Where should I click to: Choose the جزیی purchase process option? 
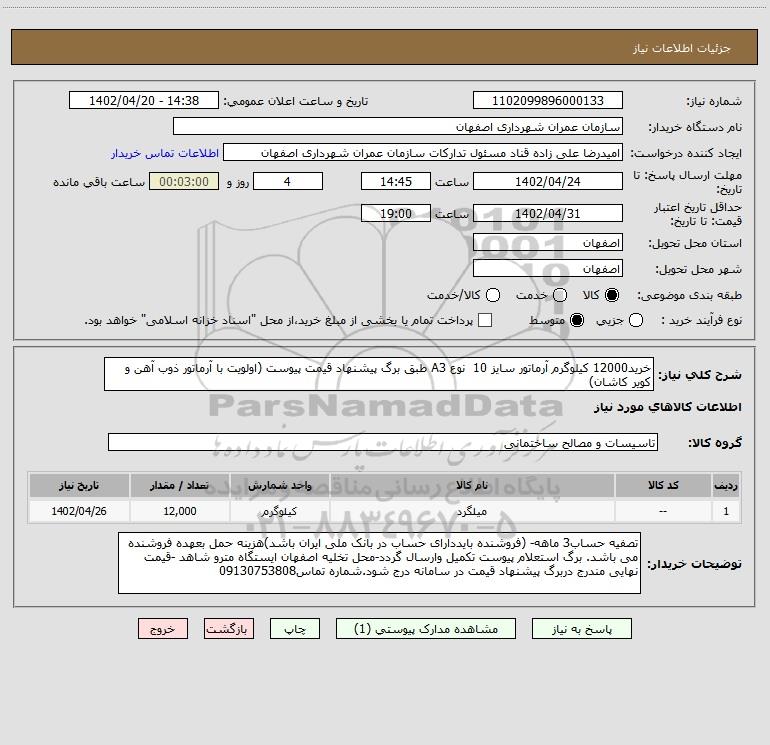pos(636,320)
